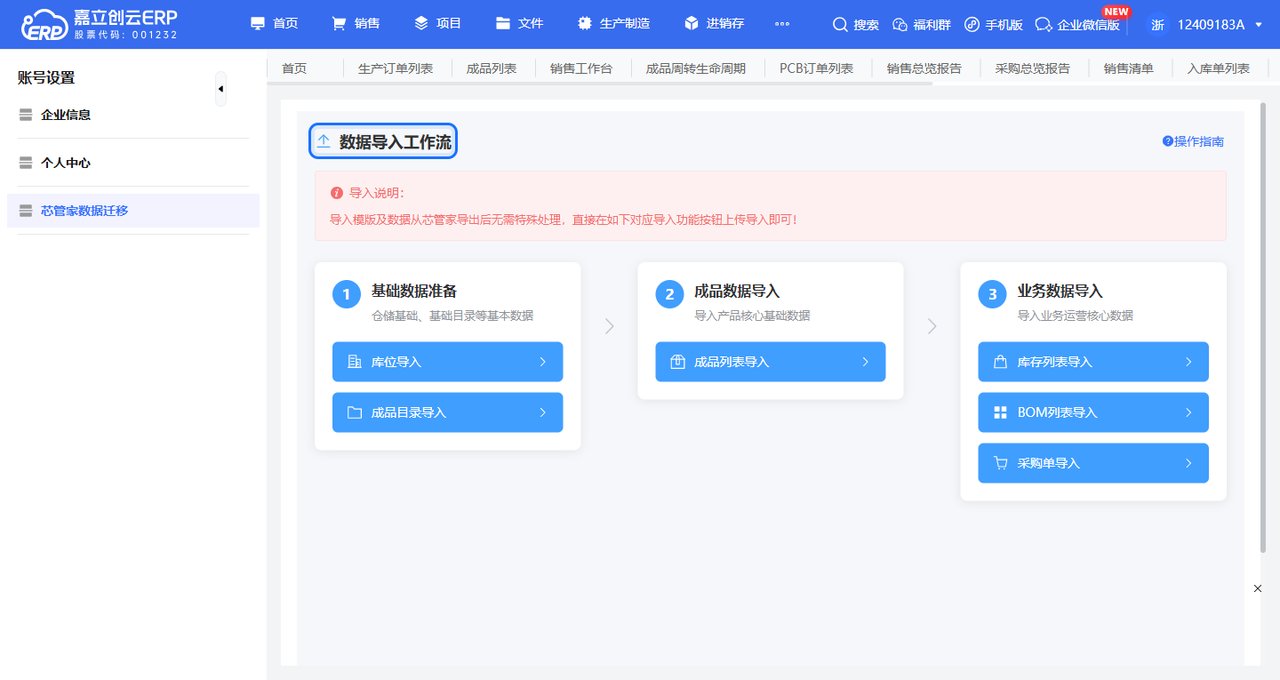Viewport: 1280px width, 680px height.
Task: Switch to the PCB订单列表 tab
Action: click(x=816, y=69)
